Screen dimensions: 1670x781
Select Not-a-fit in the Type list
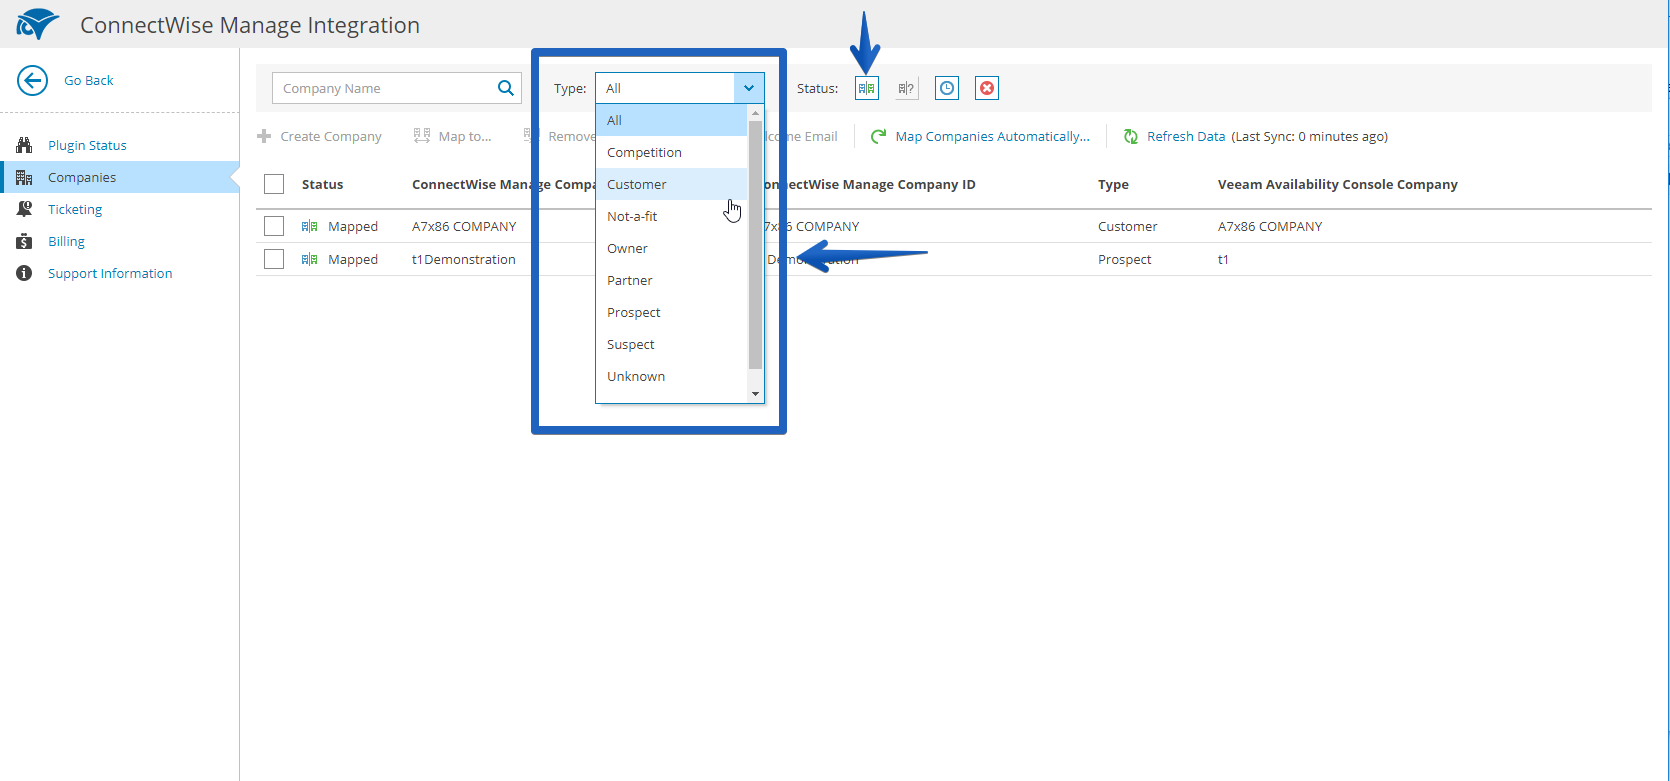click(672, 216)
